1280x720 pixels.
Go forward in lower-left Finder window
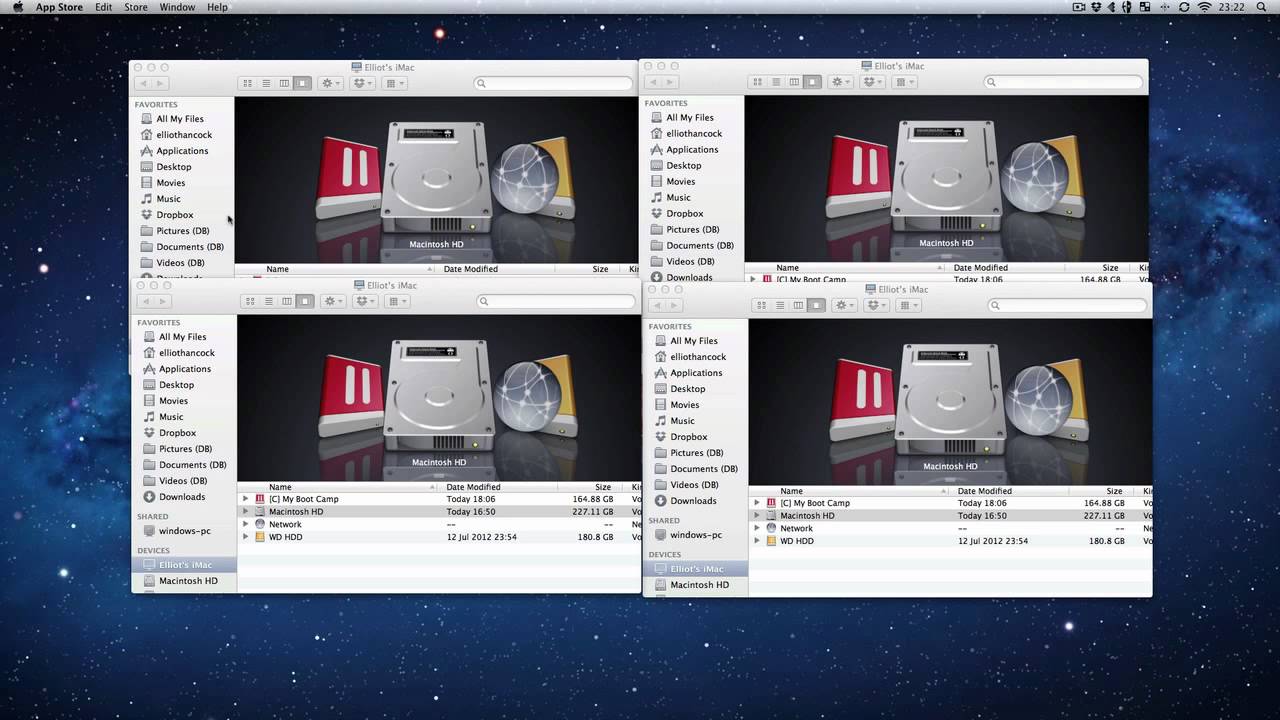(x=163, y=301)
